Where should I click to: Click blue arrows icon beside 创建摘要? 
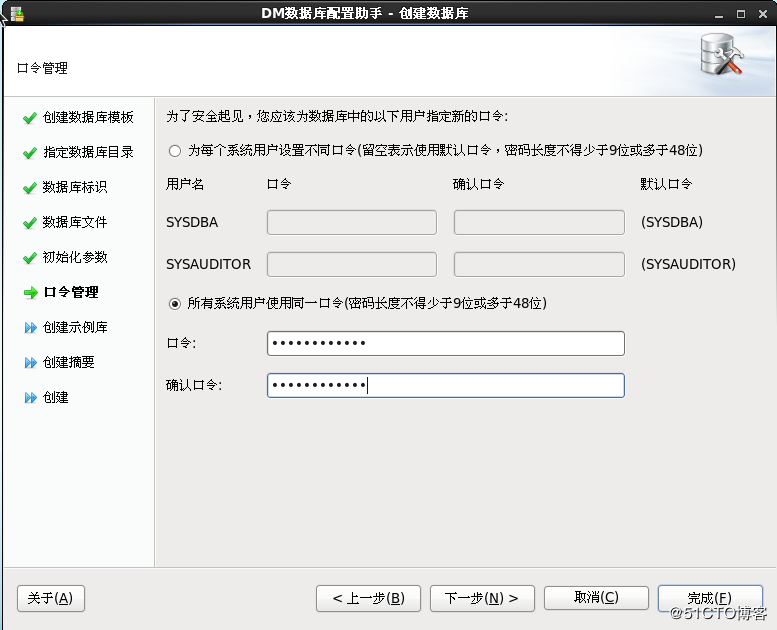point(31,363)
